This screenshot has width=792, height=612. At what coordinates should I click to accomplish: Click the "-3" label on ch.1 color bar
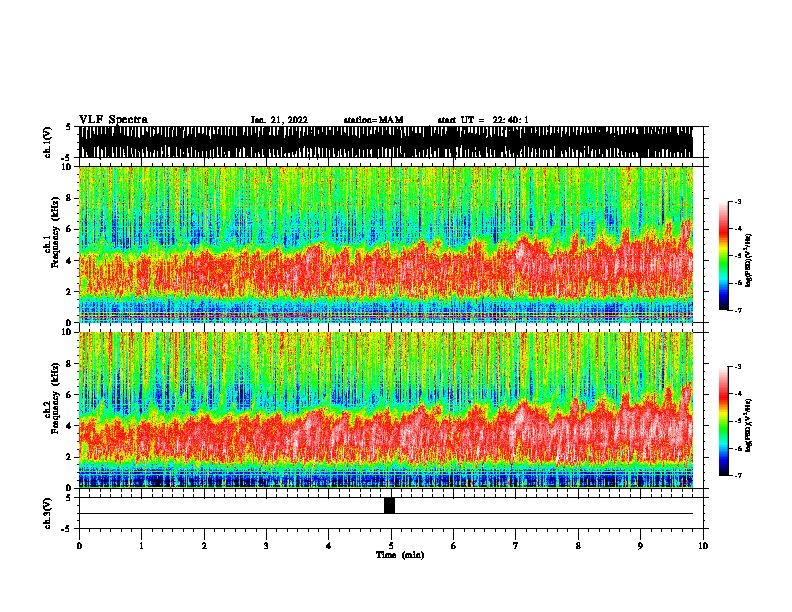[x=737, y=201]
